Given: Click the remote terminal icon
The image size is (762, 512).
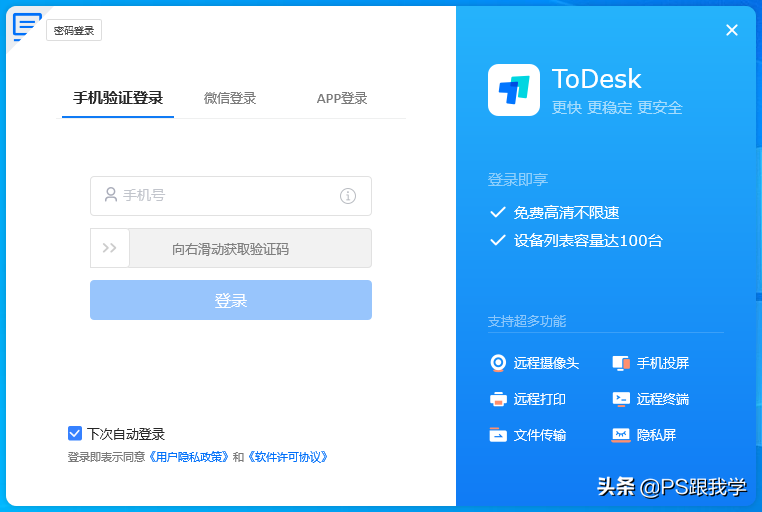Looking at the screenshot, I should (621, 399).
